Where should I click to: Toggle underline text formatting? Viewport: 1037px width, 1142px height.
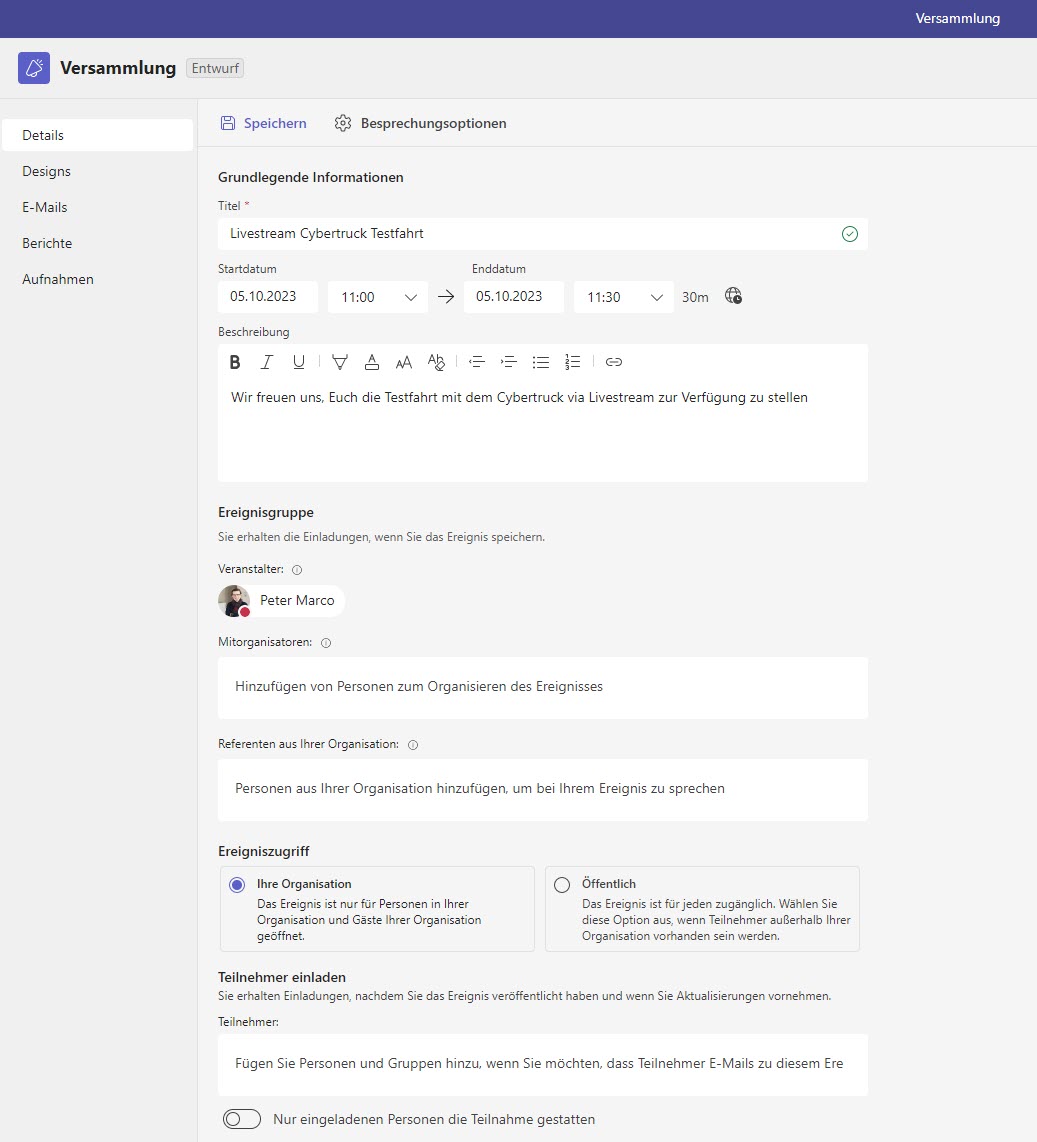299,362
